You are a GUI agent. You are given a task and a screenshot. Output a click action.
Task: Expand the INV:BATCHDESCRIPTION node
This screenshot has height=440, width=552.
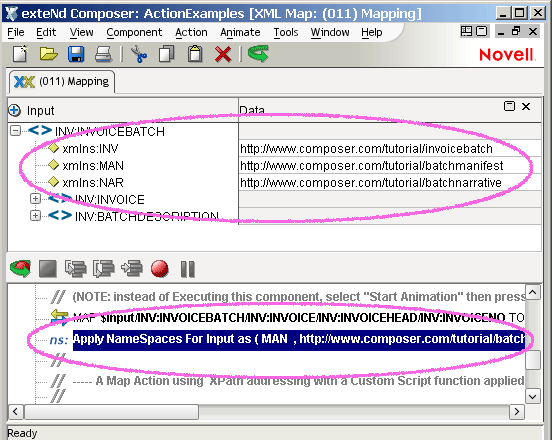[x=35, y=215]
